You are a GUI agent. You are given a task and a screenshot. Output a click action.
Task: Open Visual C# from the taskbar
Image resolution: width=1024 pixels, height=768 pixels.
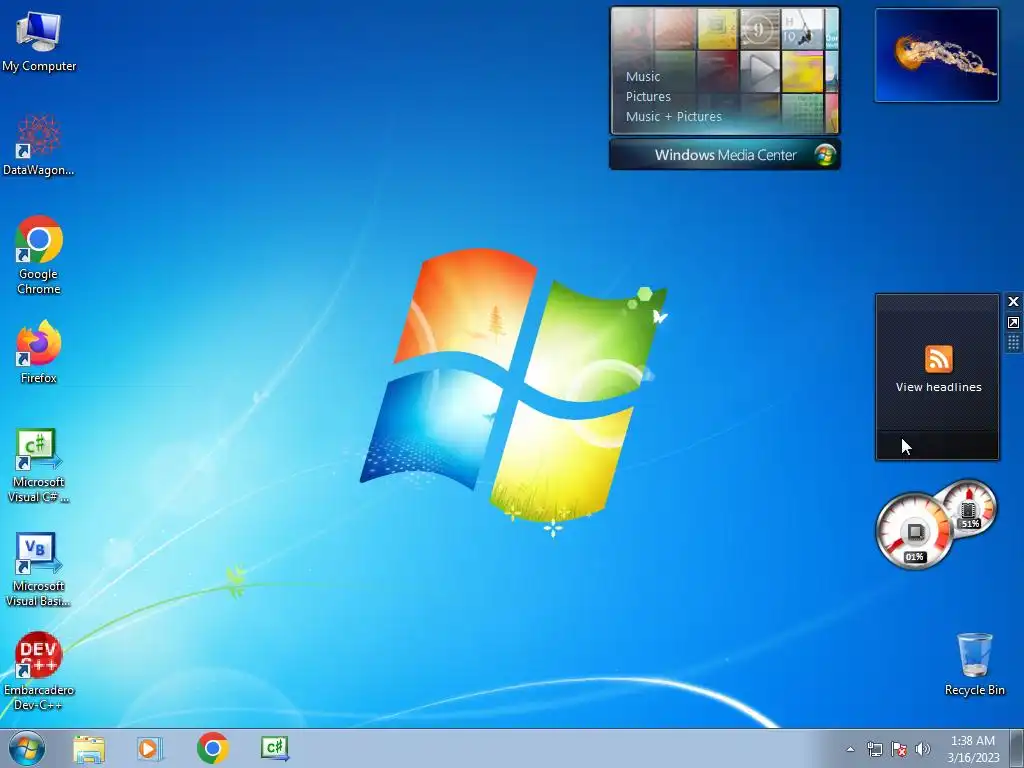coord(274,748)
